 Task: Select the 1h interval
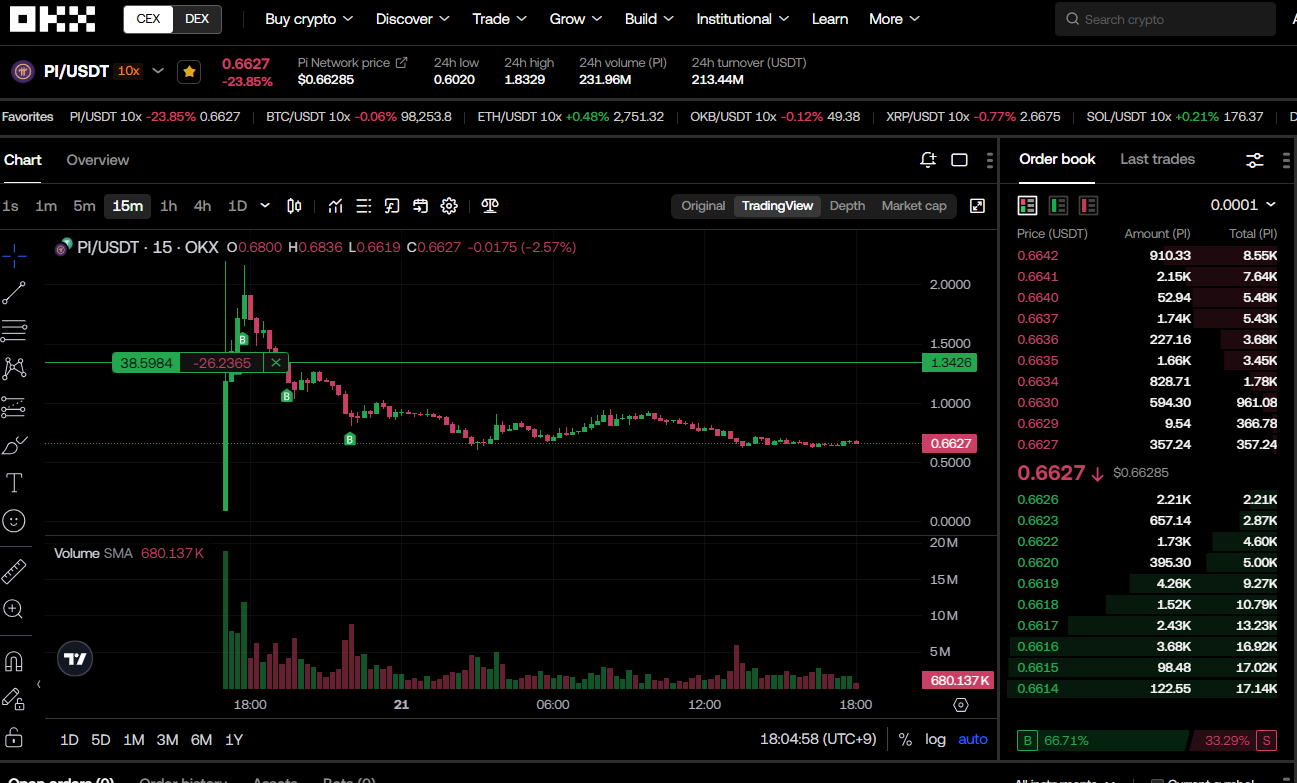point(169,206)
